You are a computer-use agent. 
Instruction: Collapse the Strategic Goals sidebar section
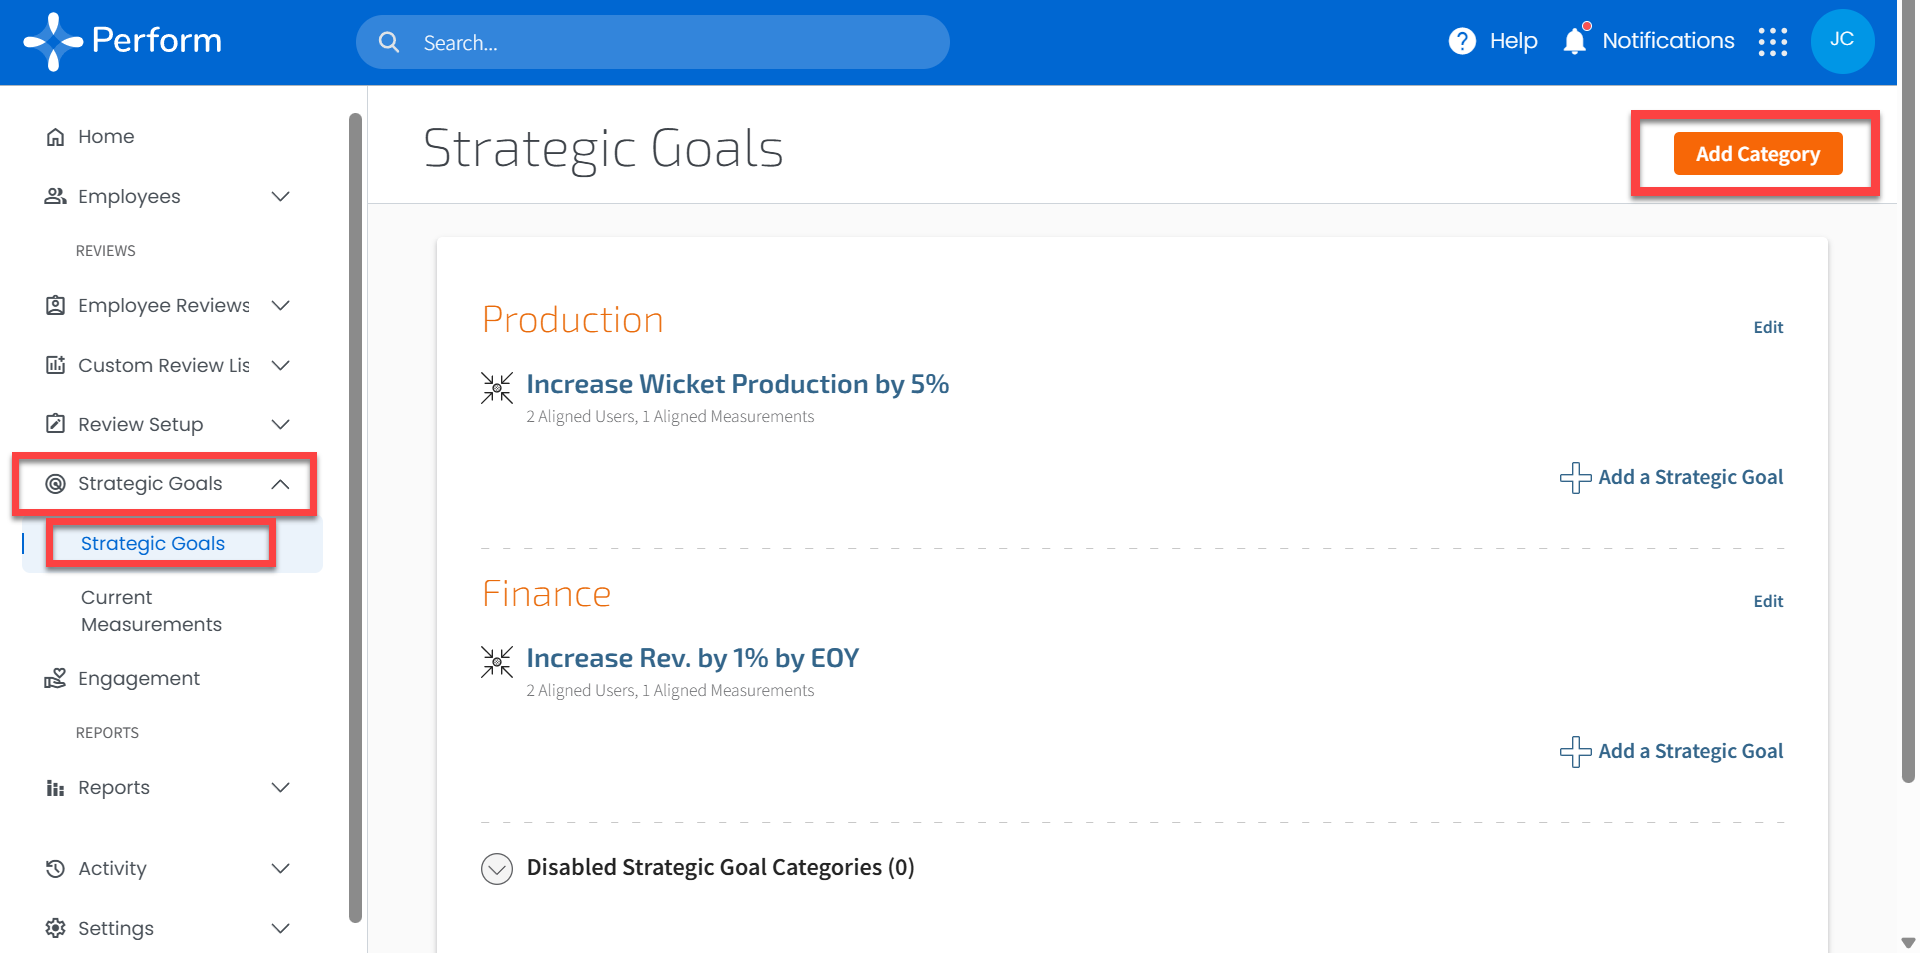pyautogui.click(x=281, y=484)
